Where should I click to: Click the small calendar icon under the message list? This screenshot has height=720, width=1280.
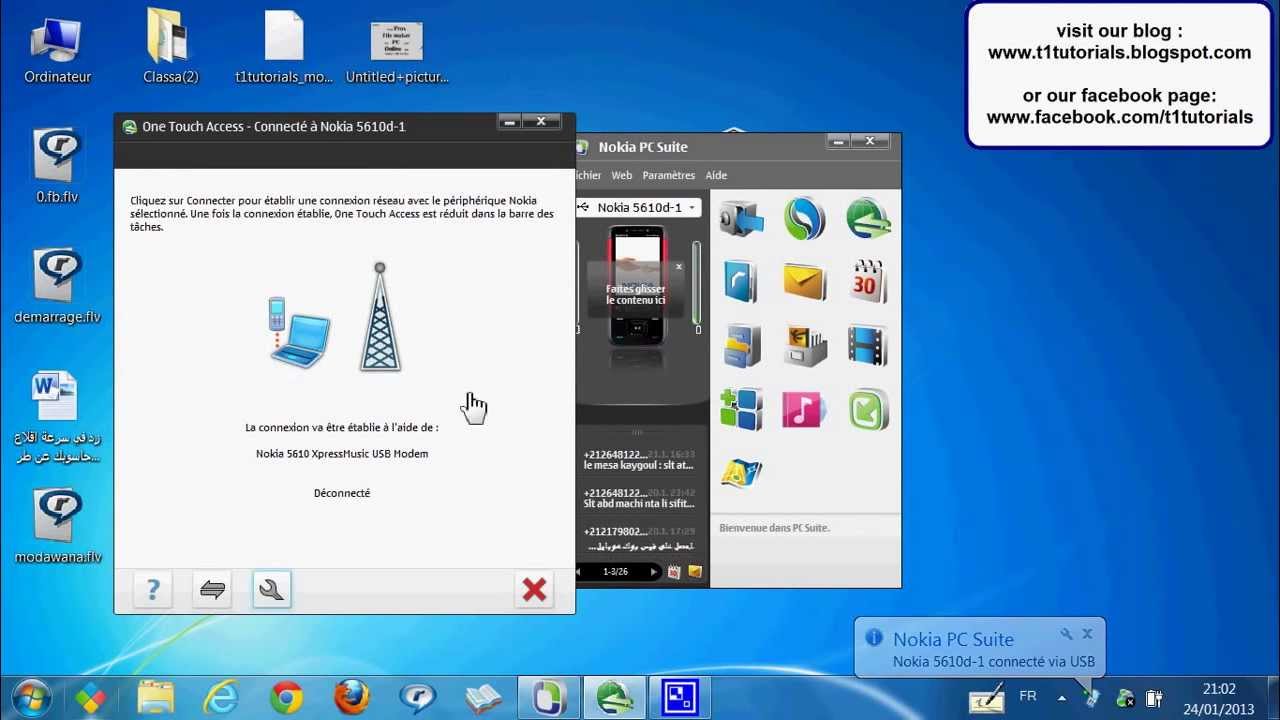coord(674,572)
